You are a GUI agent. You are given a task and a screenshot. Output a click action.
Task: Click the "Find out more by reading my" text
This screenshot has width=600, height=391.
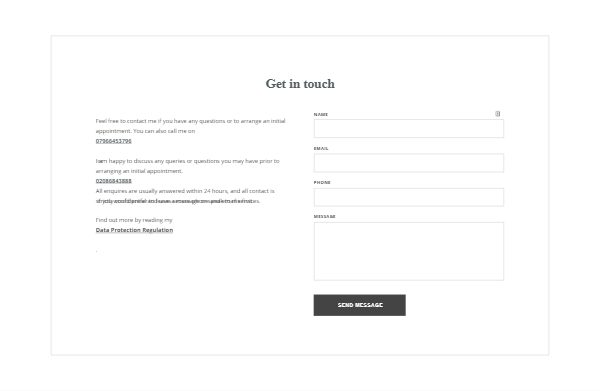click(x=134, y=220)
